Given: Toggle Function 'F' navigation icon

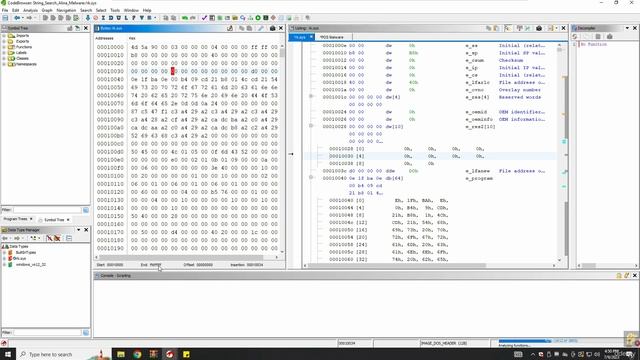Looking at the screenshot, I should (x=134, y=18).
